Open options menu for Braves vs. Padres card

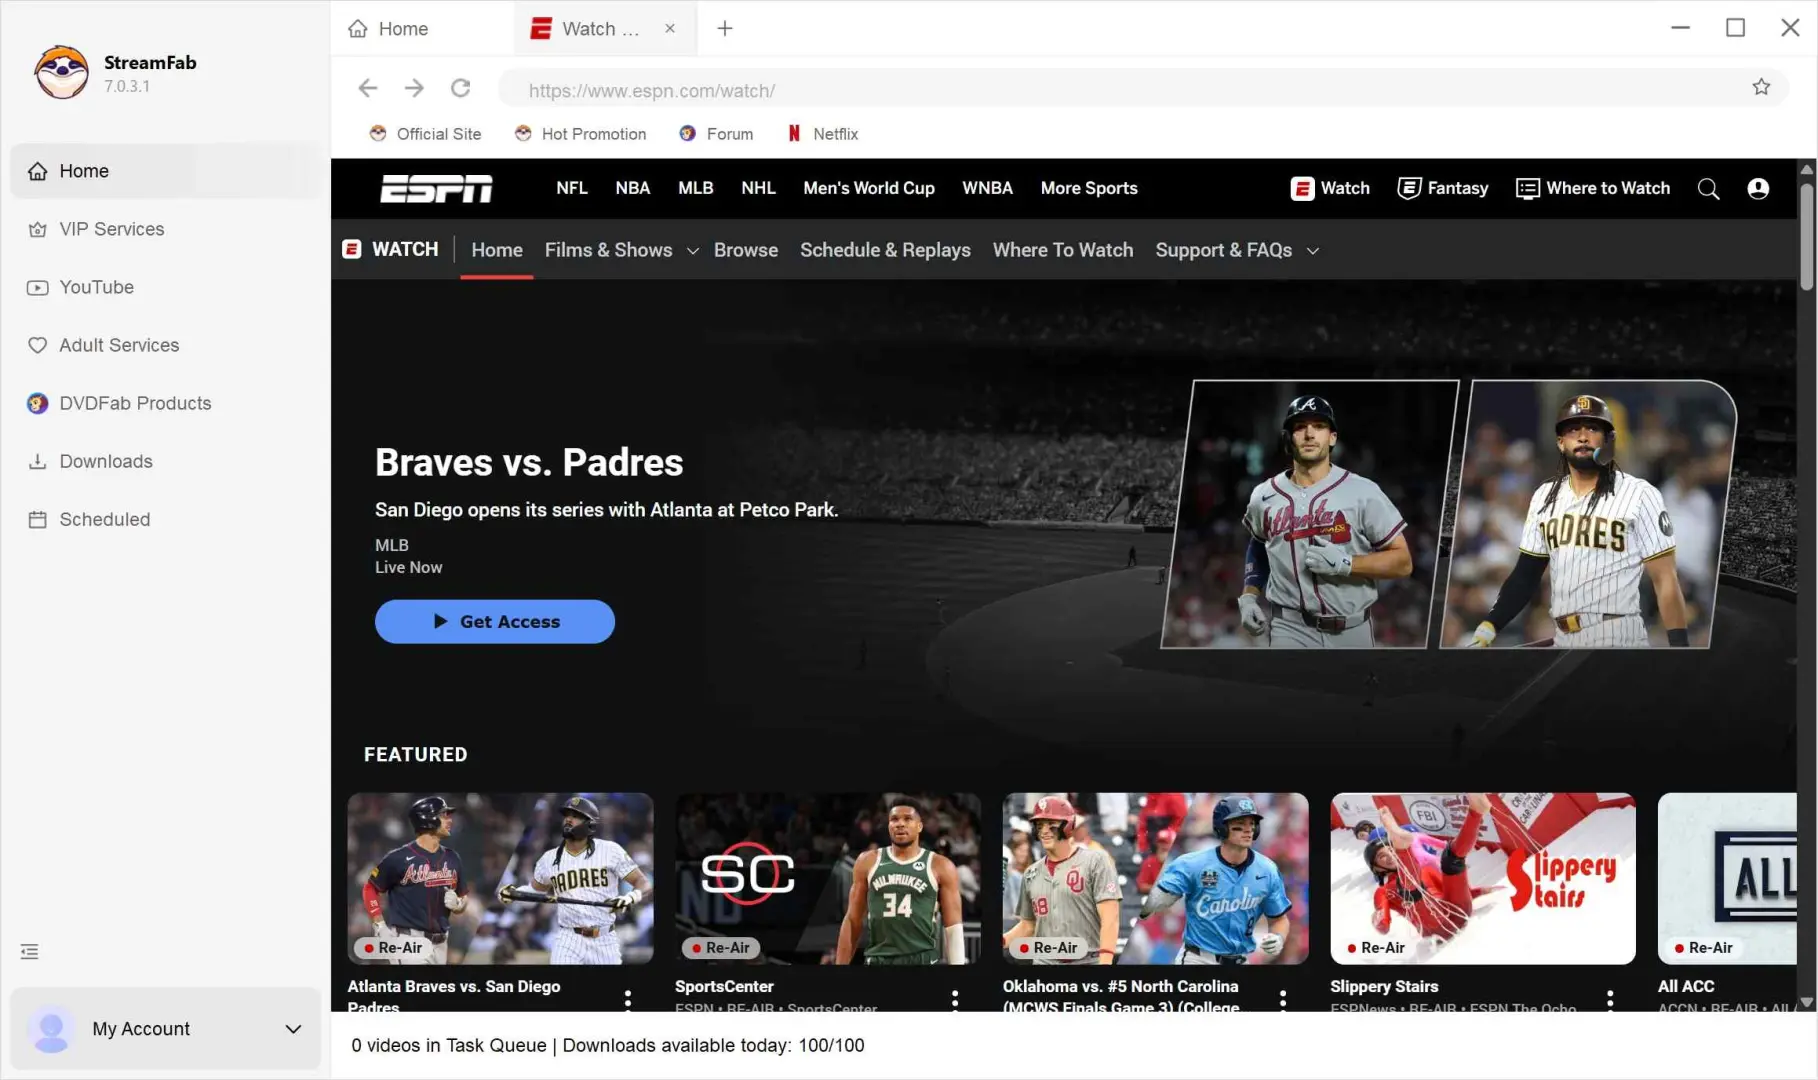(628, 998)
